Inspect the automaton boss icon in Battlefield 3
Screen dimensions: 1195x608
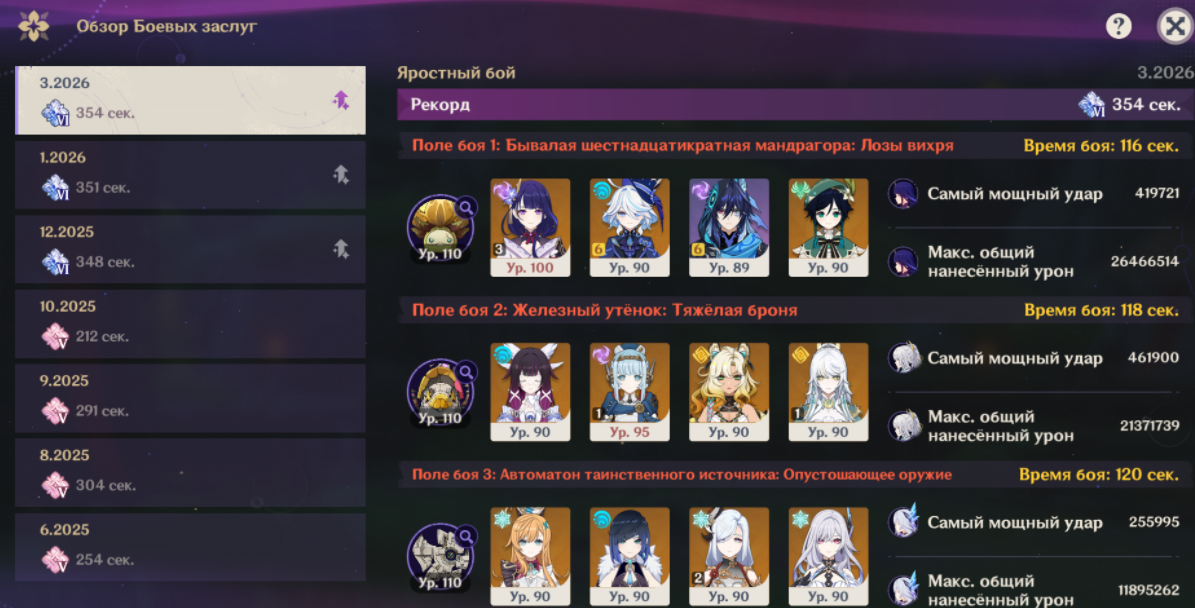click(x=441, y=557)
